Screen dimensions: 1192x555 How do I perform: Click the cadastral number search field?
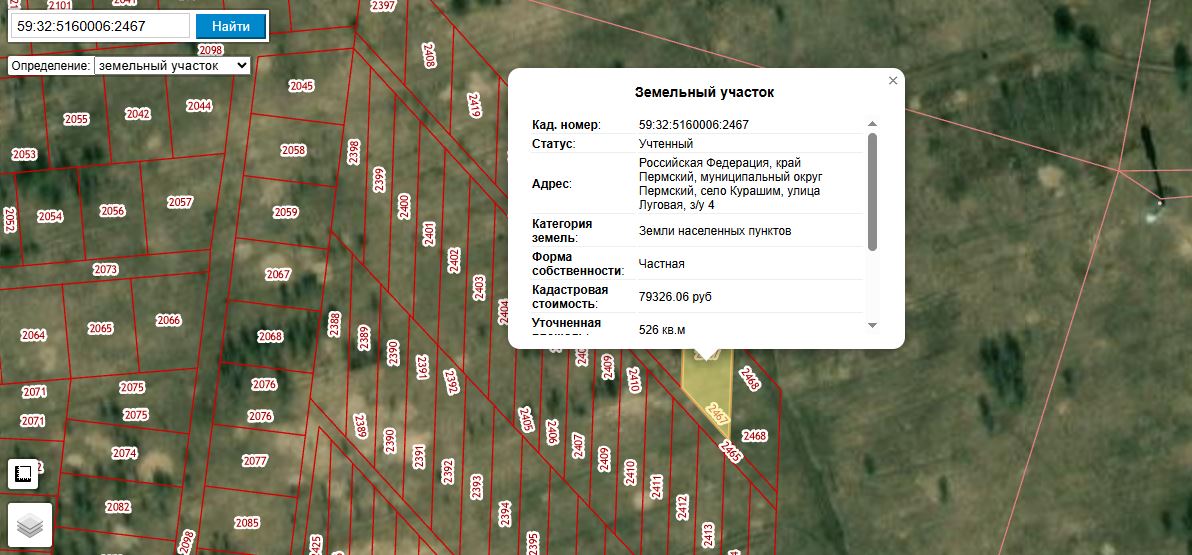(100, 26)
